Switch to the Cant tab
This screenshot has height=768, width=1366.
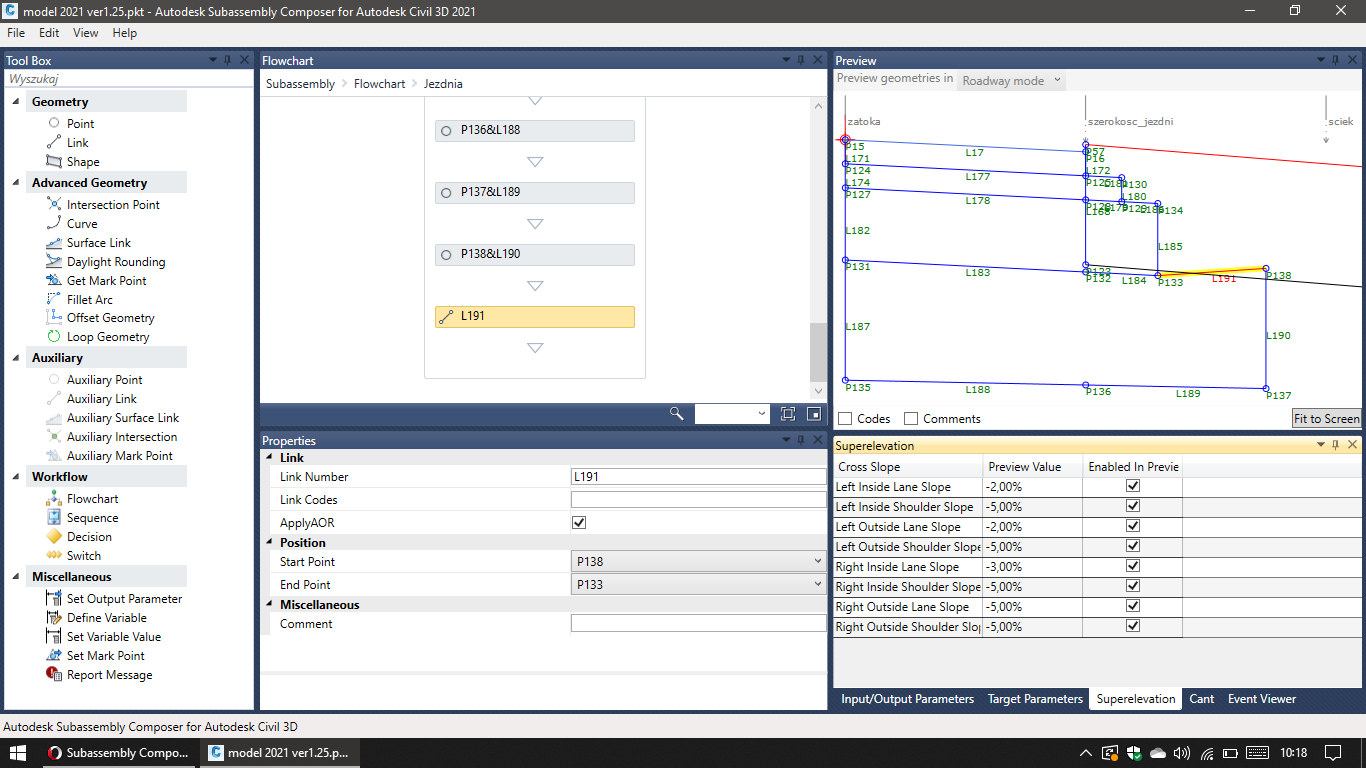[x=1202, y=699]
